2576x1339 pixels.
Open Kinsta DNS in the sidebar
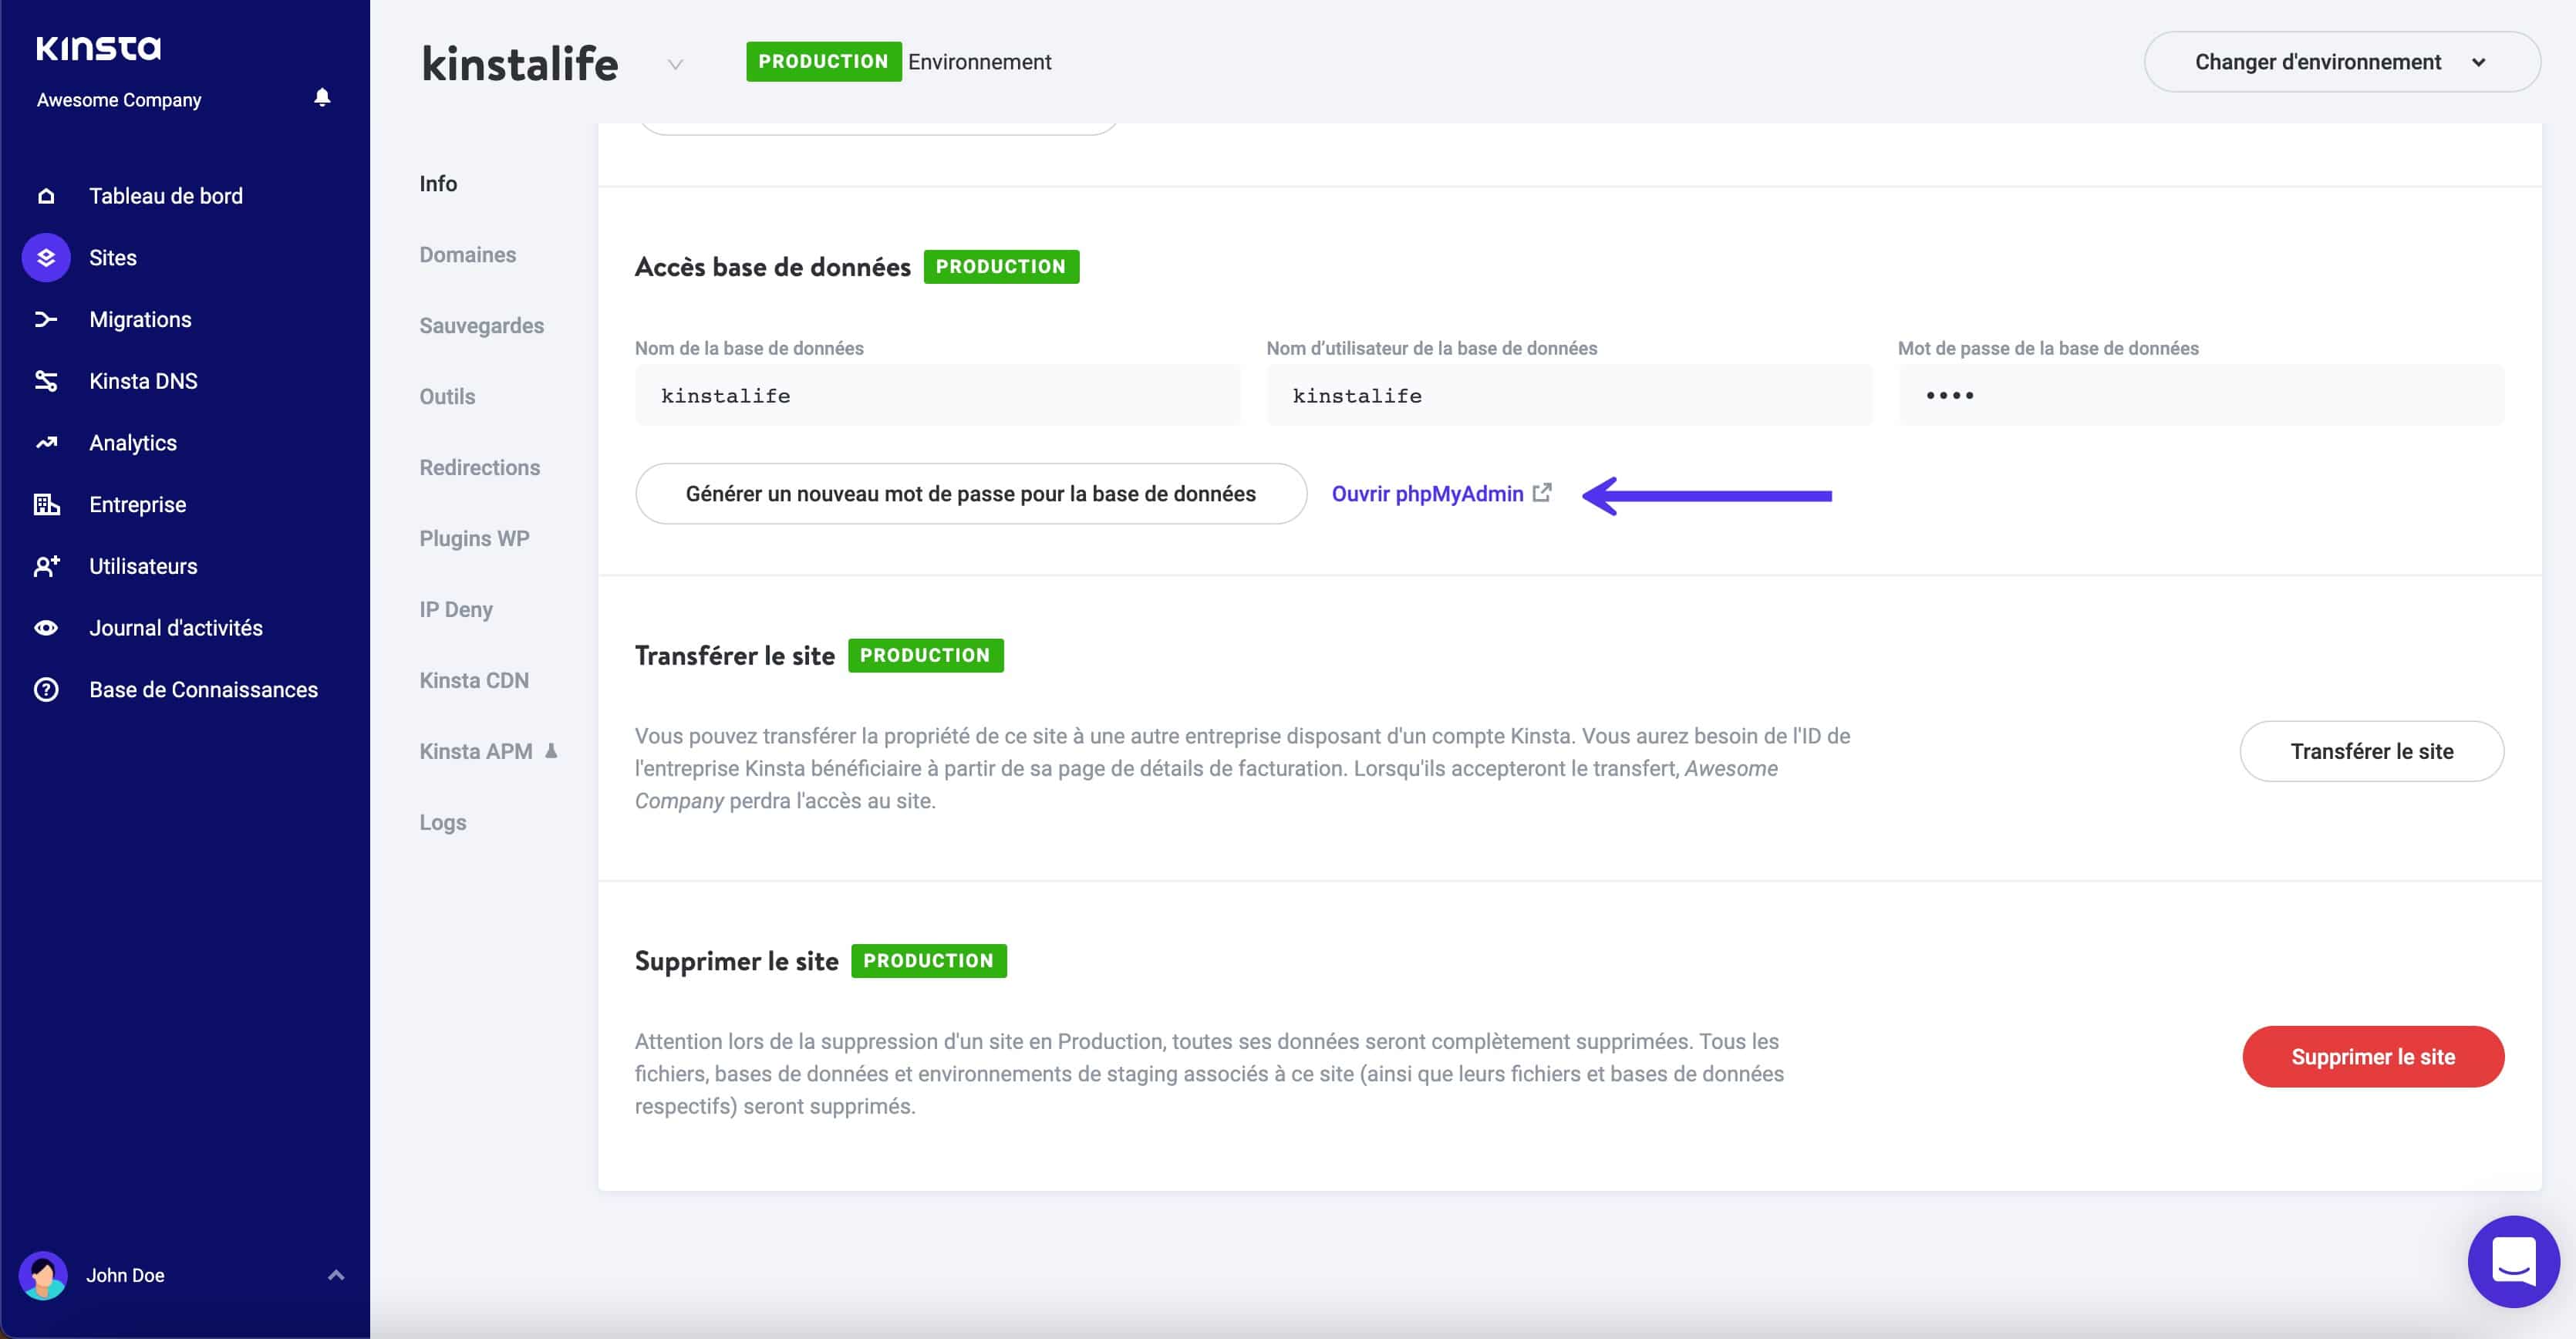coord(143,381)
